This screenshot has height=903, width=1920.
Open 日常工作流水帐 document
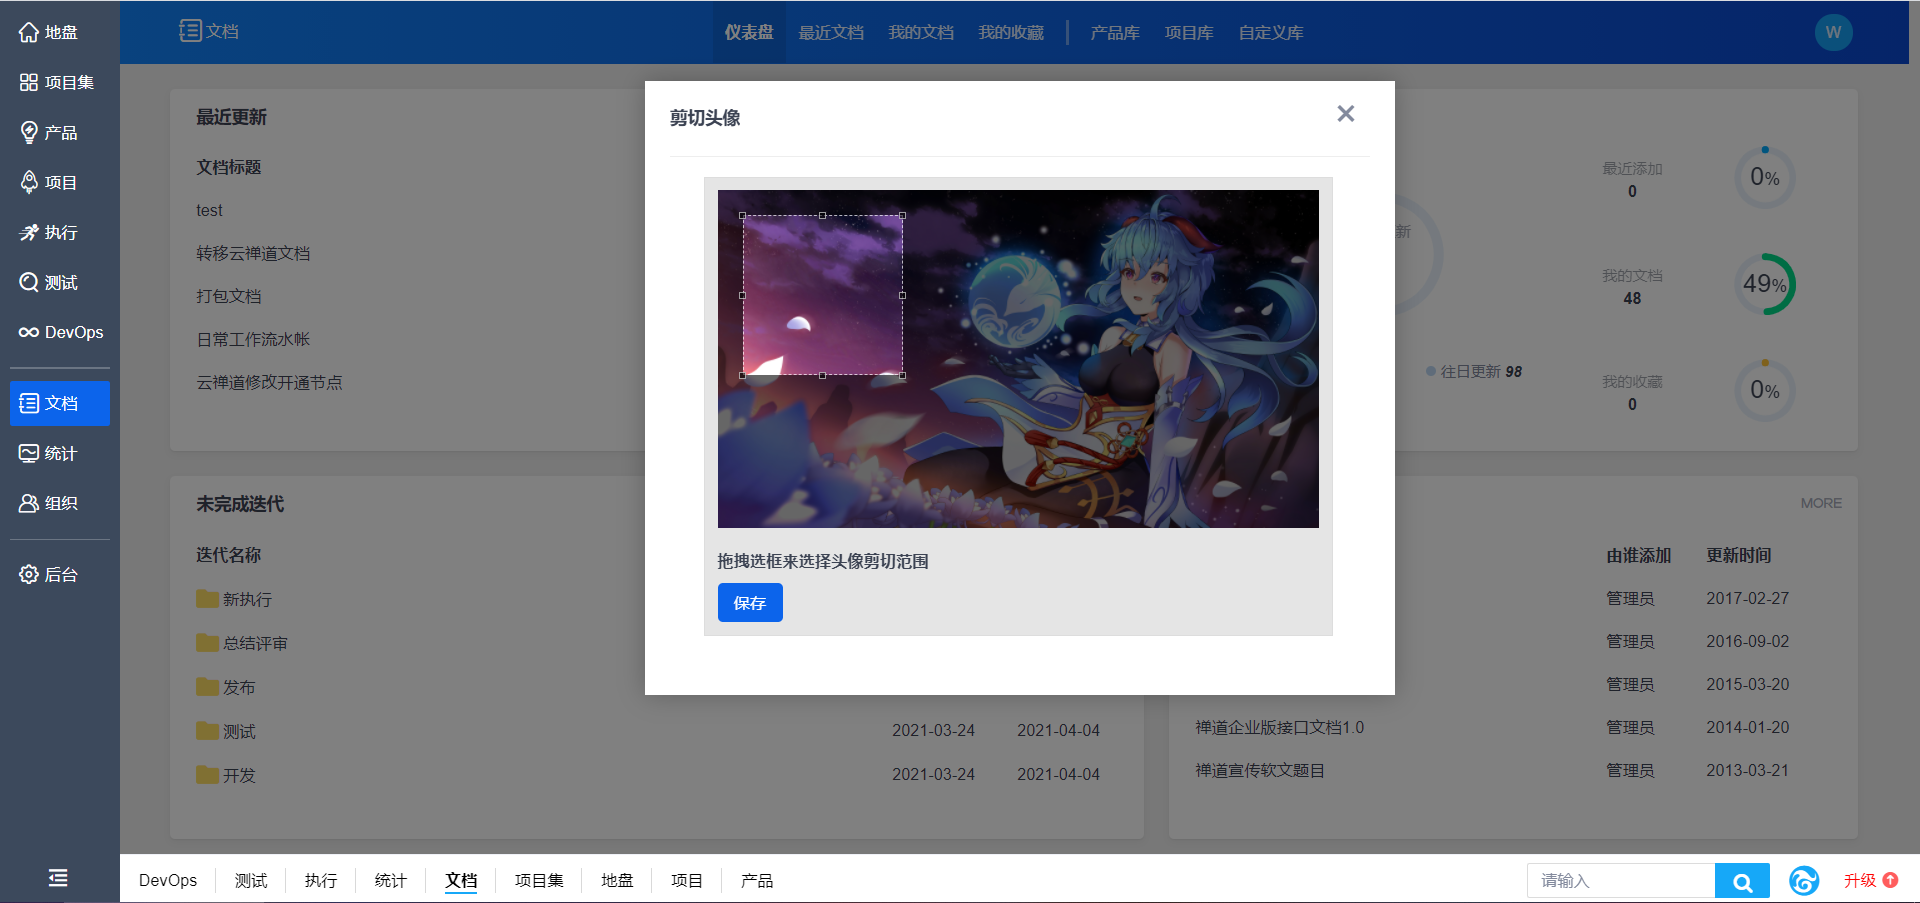[x=253, y=339]
